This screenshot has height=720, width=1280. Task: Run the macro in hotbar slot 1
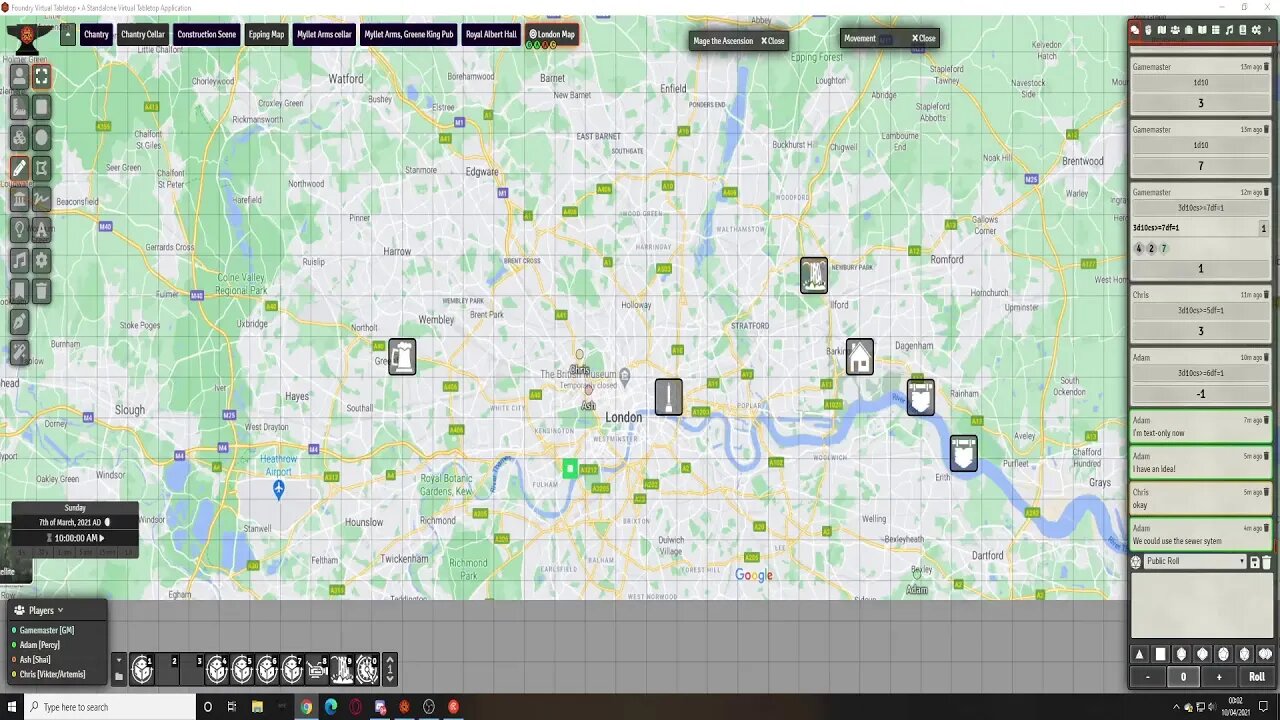point(142,669)
